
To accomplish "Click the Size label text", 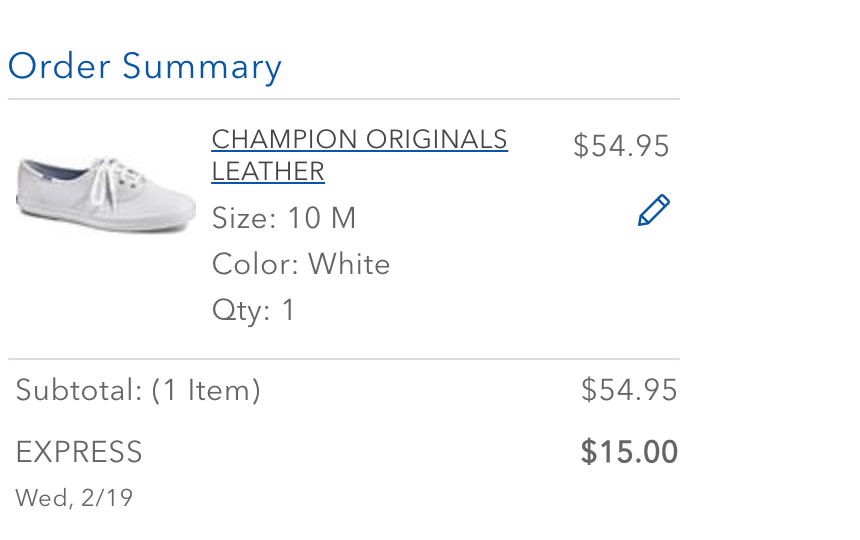I will point(244,218).
